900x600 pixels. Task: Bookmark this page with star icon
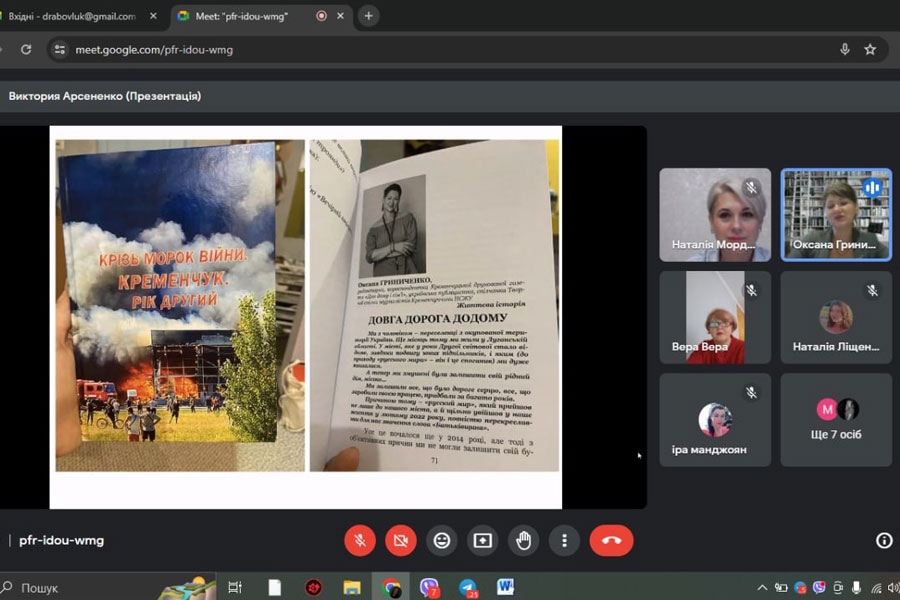[870, 49]
